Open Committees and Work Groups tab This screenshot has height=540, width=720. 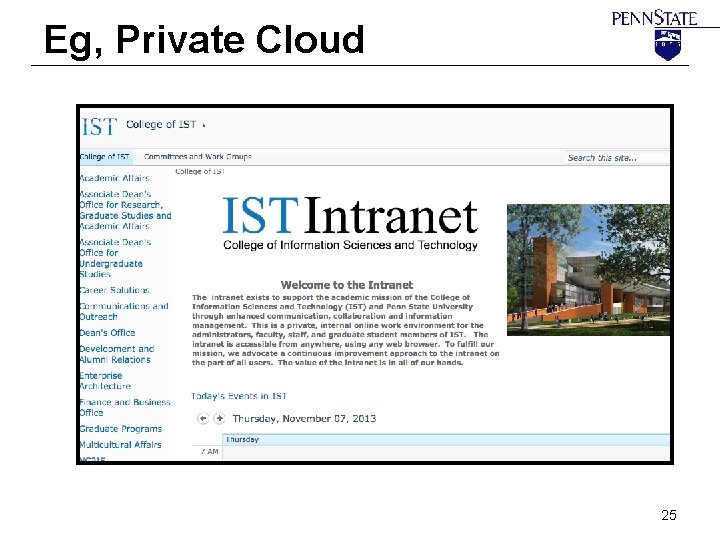(x=197, y=157)
